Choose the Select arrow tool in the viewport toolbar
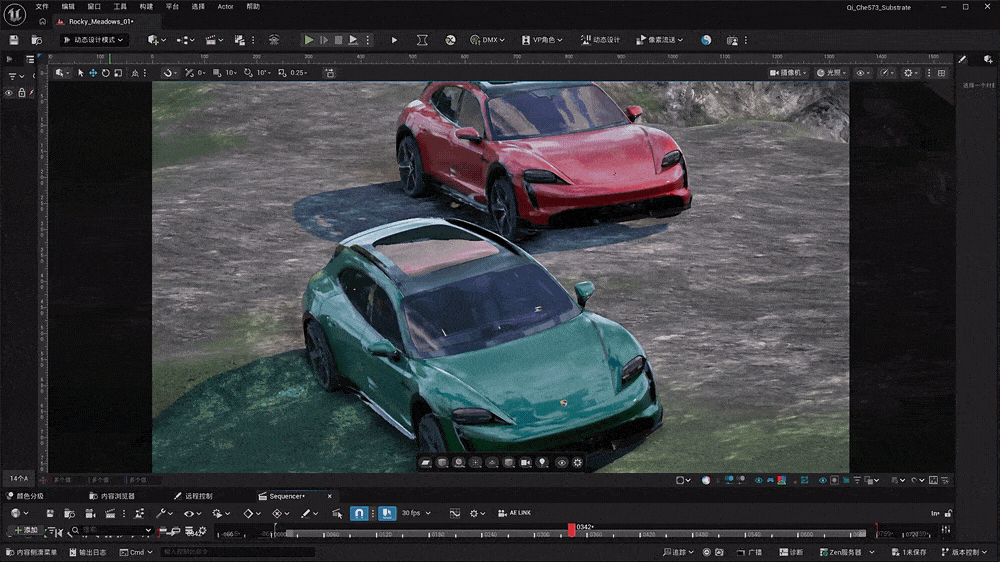 coord(80,73)
